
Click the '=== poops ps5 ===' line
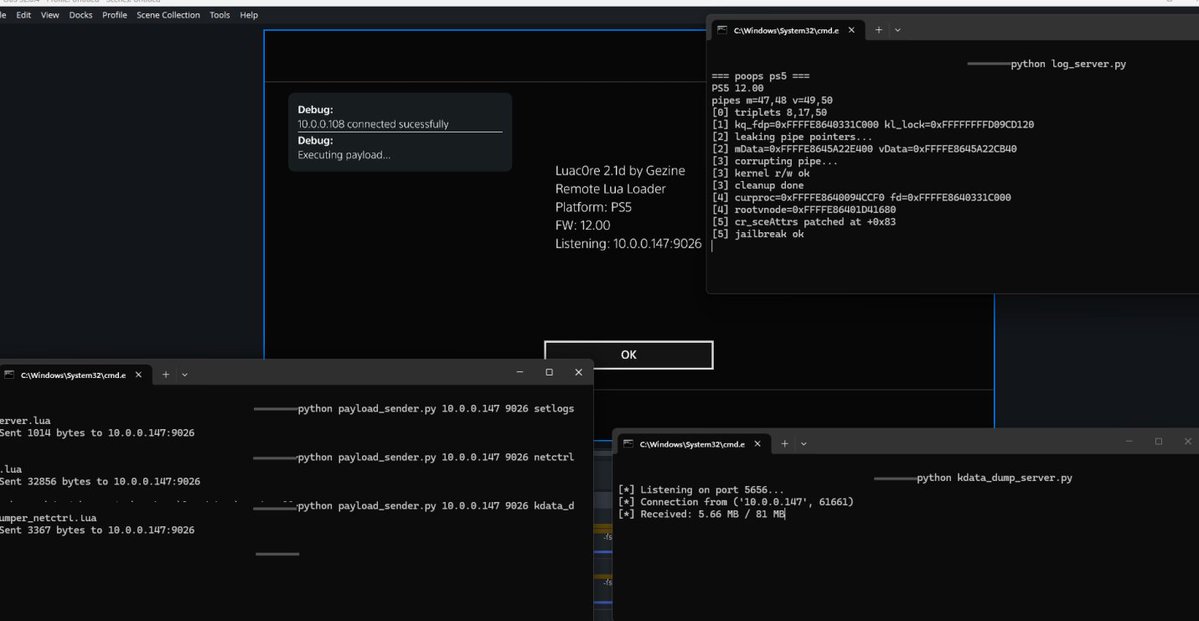[x=760, y=76]
